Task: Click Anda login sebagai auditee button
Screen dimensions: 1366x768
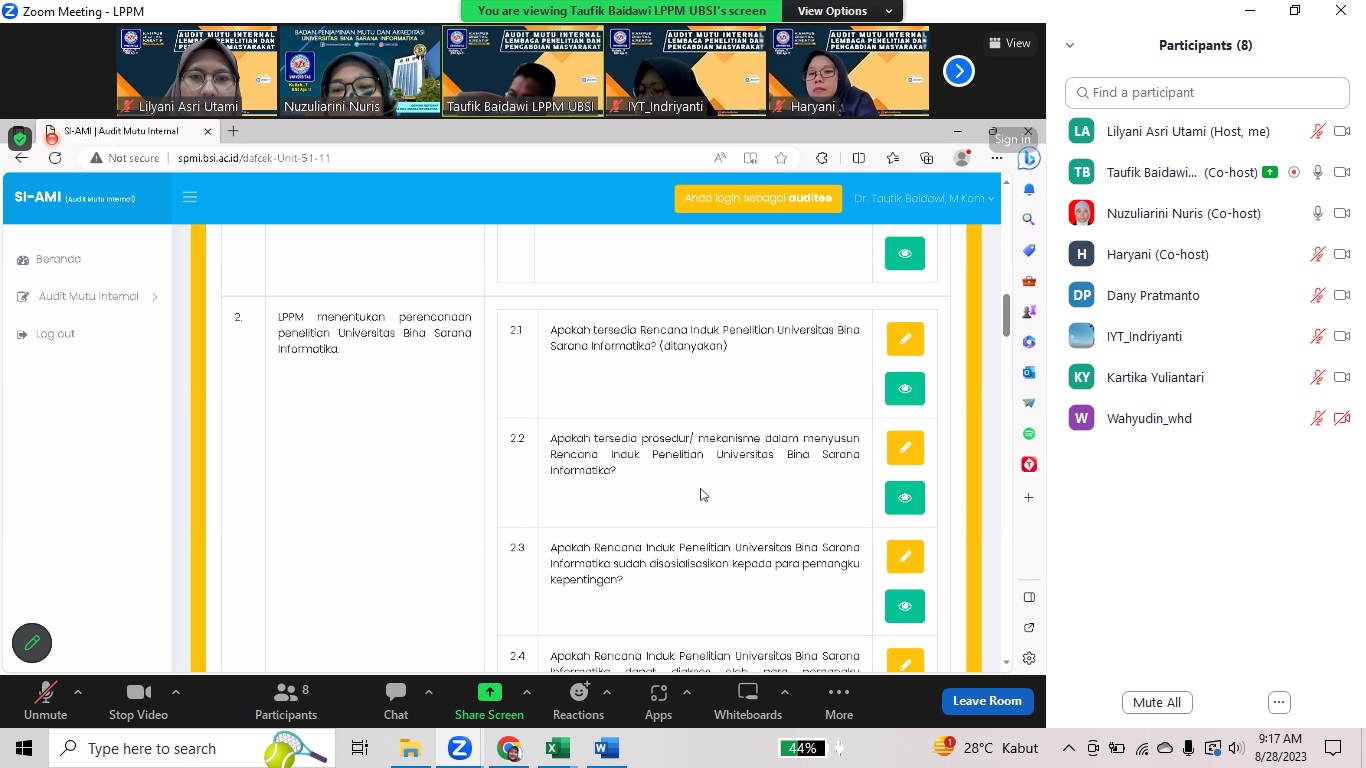Action: (758, 198)
